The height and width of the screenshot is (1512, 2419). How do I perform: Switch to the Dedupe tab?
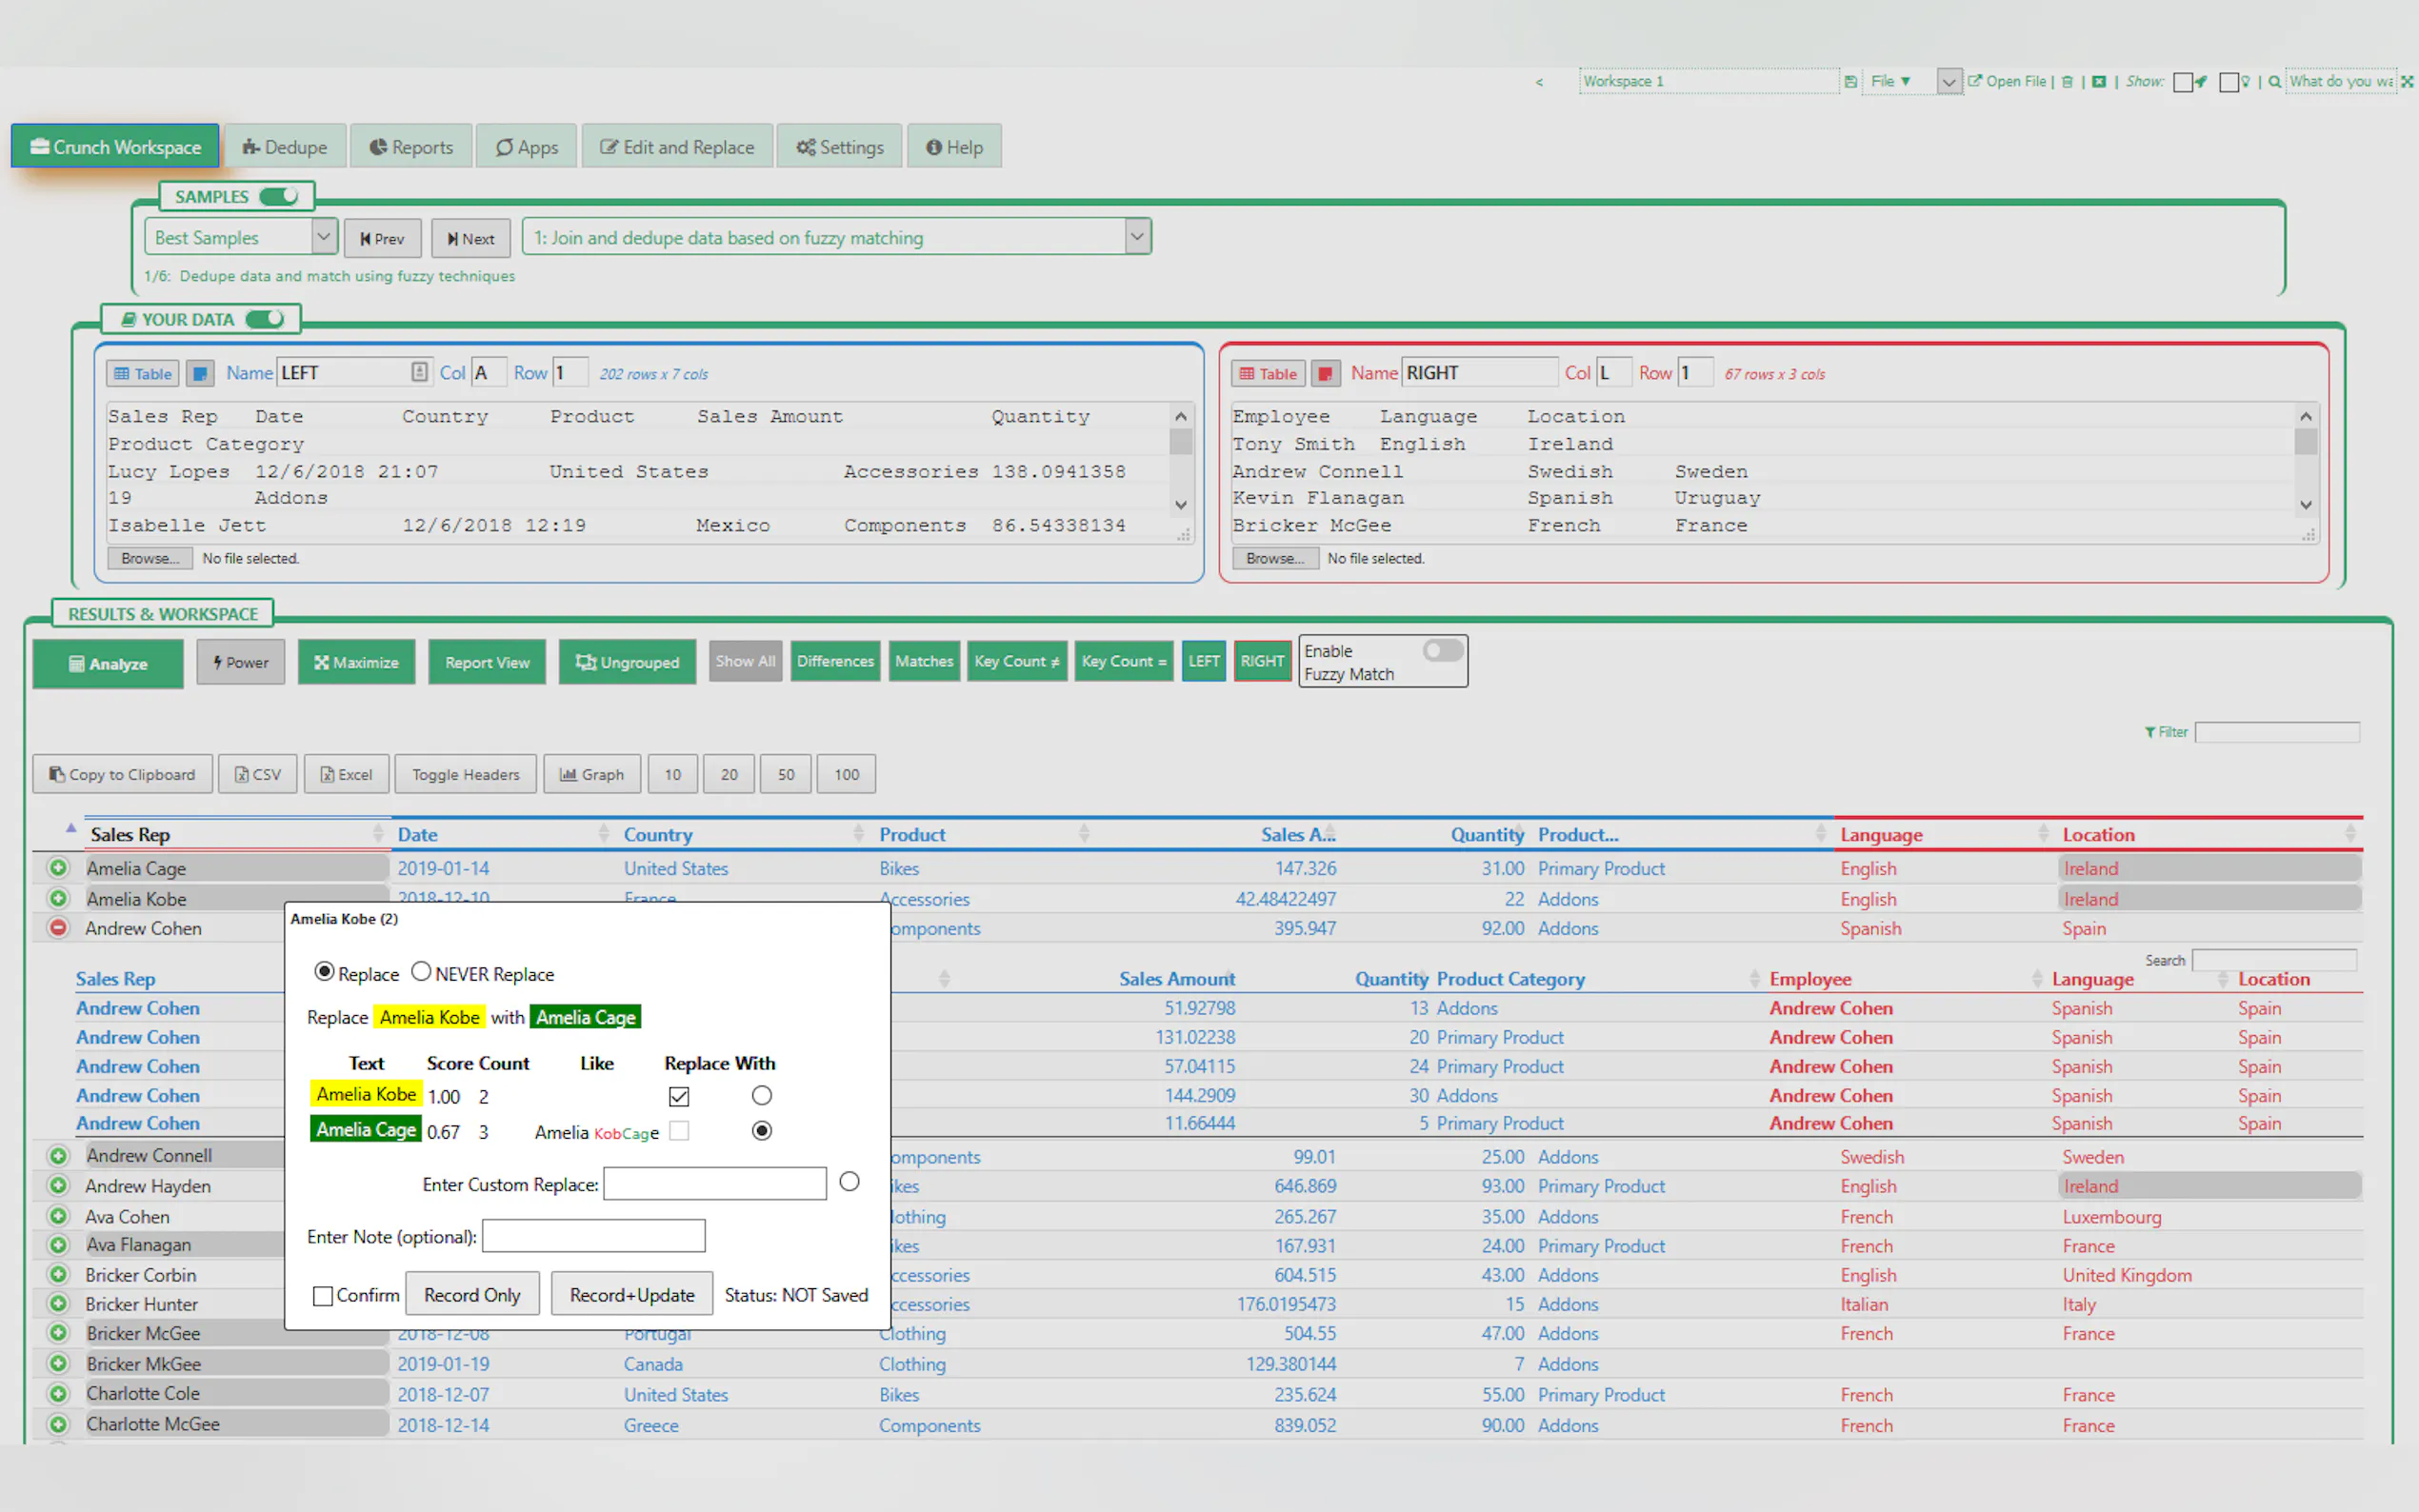coord(285,147)
